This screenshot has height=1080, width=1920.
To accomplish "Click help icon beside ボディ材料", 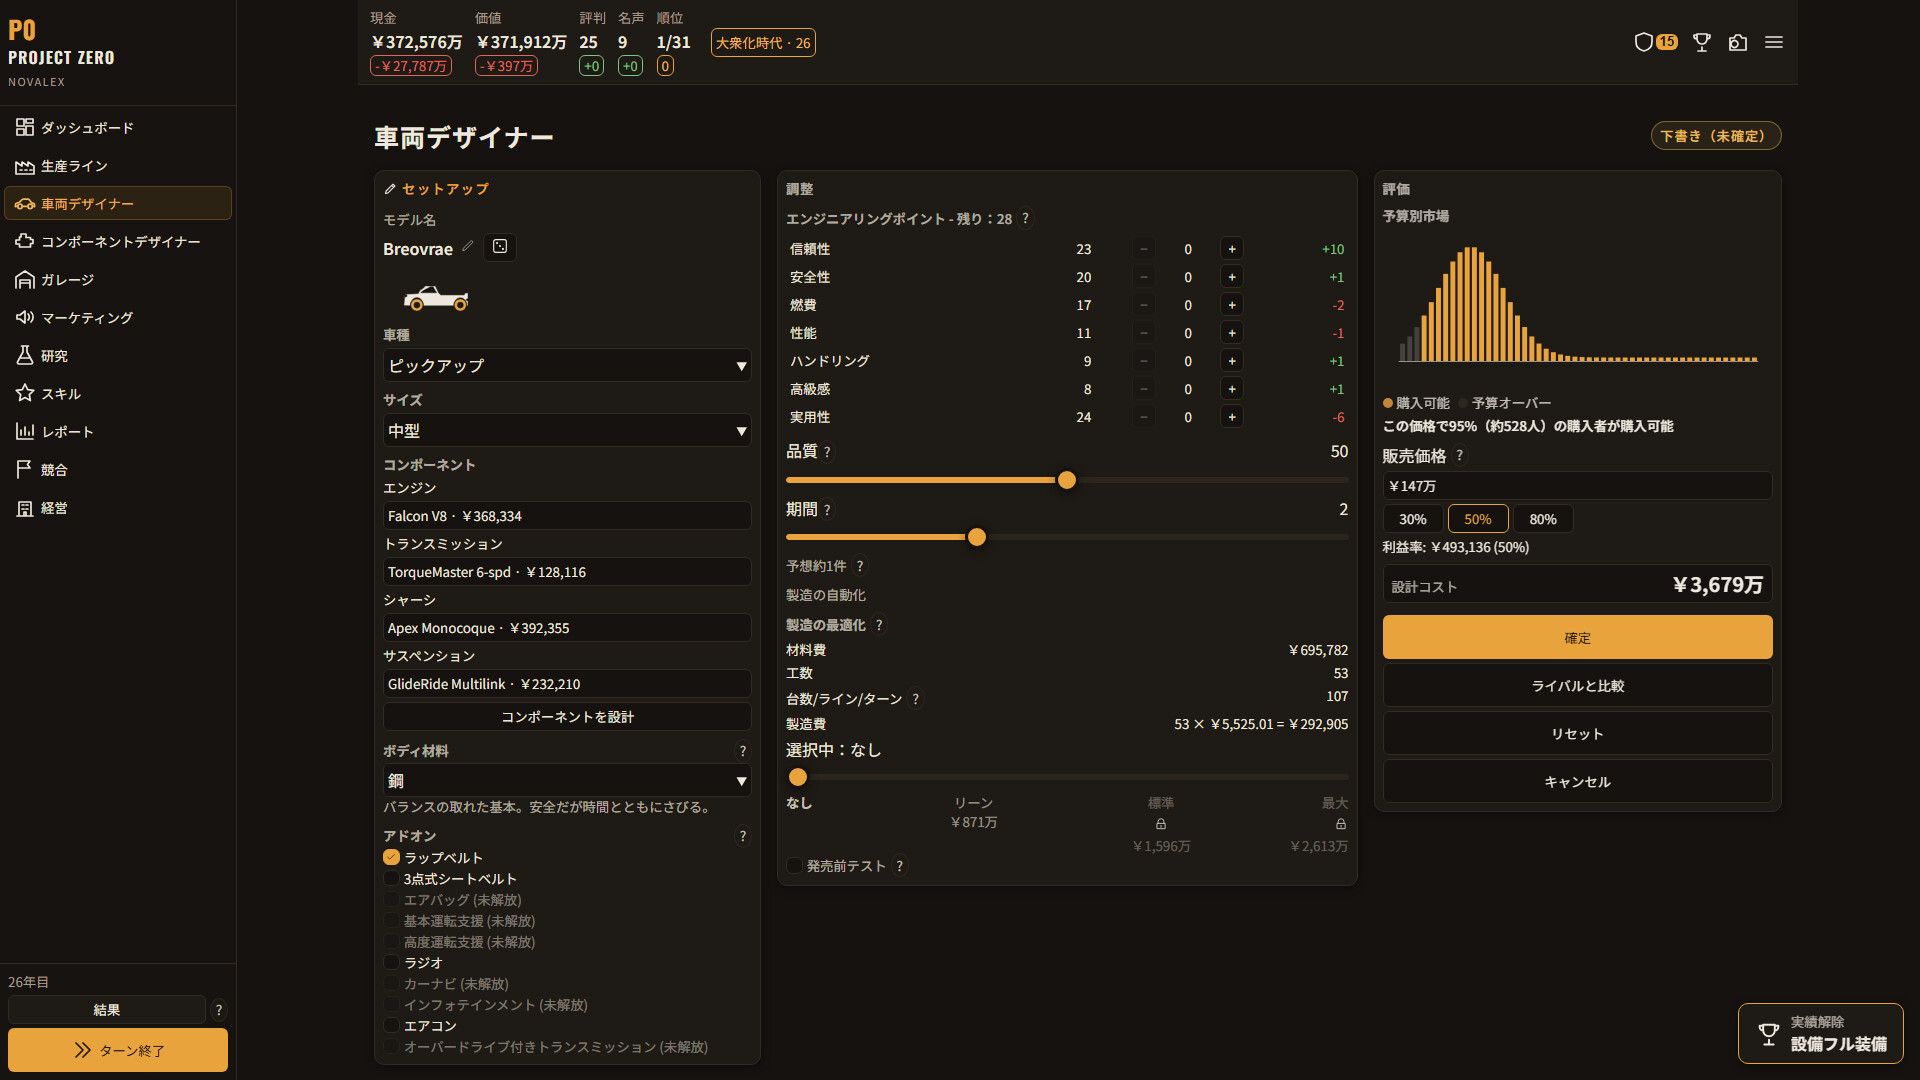I will (x=742, y=751).
